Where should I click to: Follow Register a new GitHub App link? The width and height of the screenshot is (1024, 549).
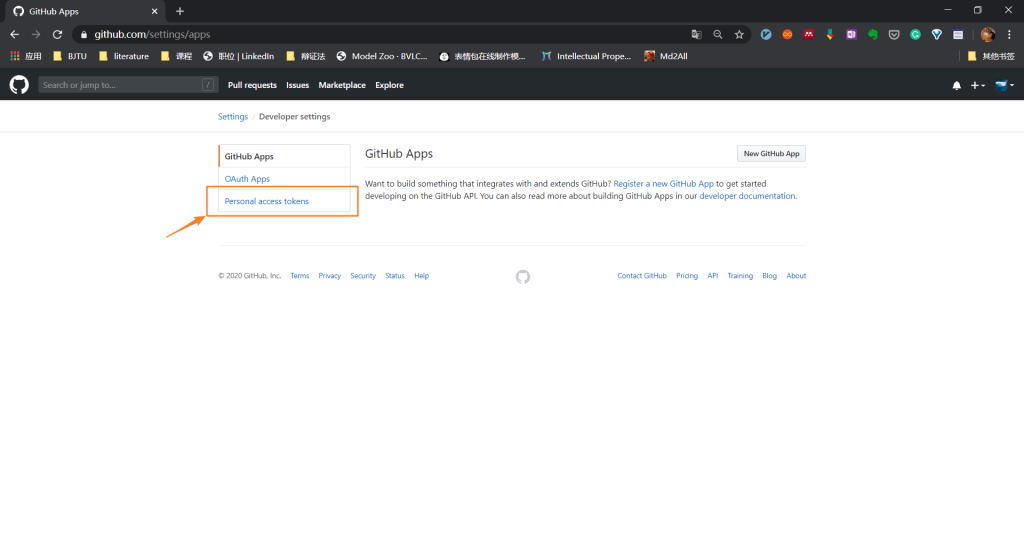[x=664, y=184]
